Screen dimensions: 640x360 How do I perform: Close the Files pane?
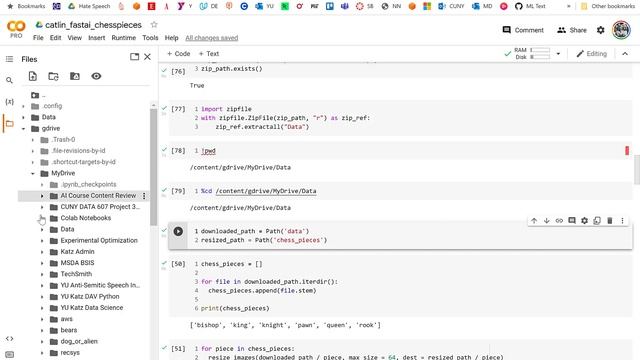(x=147, y=57)
